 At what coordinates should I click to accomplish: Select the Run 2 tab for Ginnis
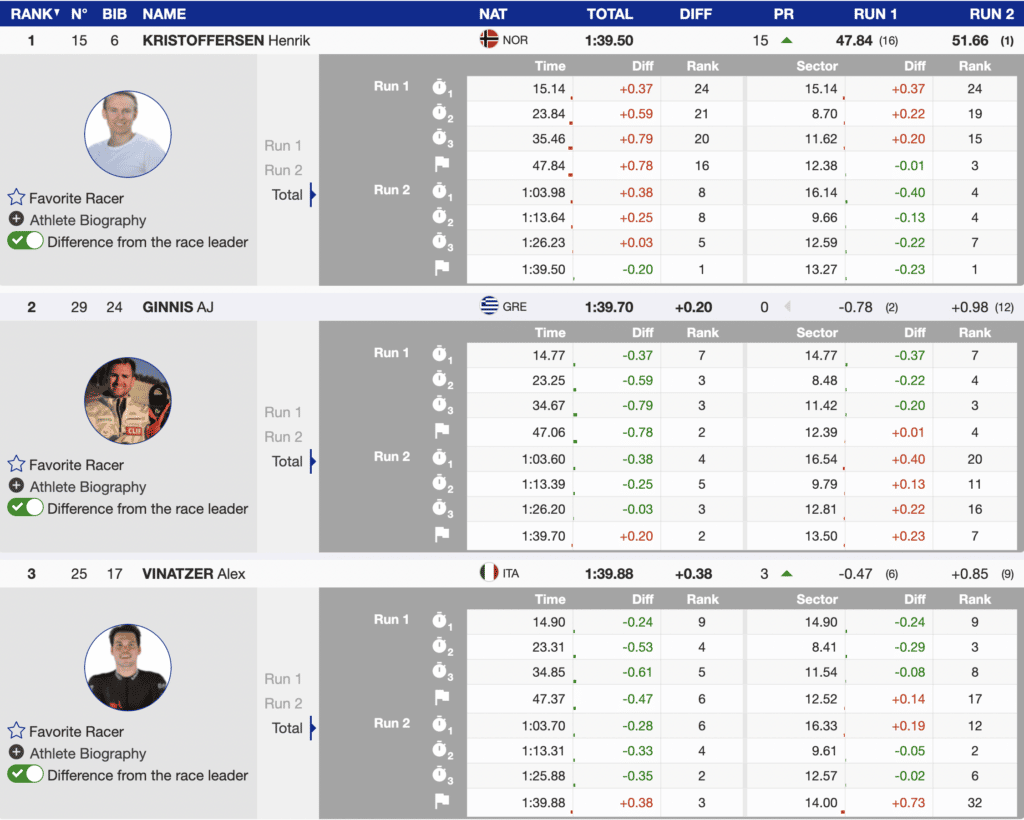[283, 437]
